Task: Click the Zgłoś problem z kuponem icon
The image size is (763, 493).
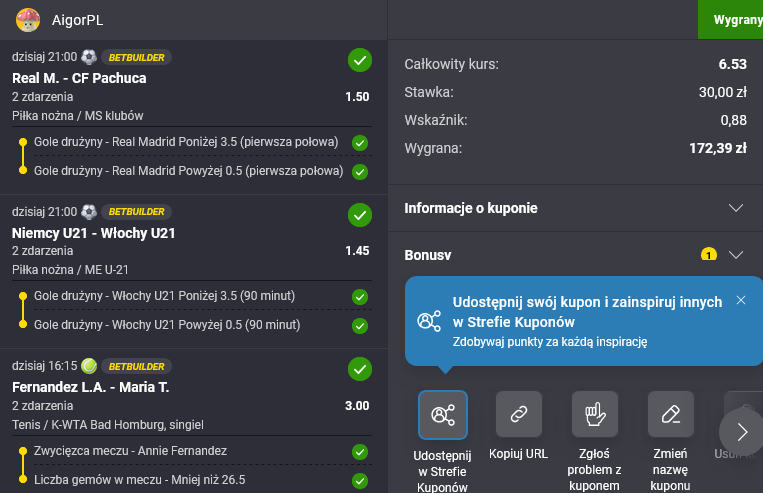Action: (x=595, y=415)
